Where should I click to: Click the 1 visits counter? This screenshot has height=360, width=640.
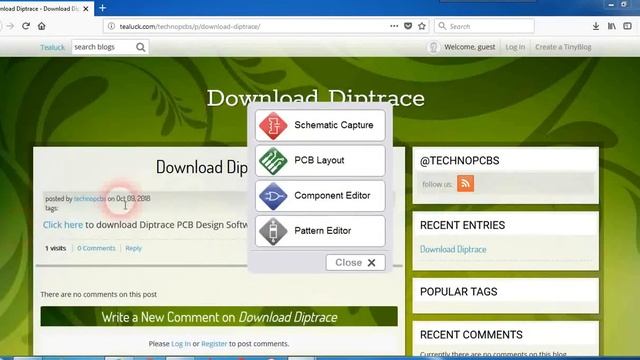56,248
